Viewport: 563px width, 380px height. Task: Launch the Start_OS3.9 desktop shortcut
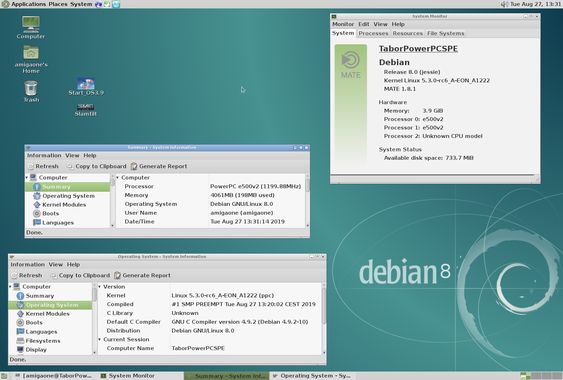86,87
